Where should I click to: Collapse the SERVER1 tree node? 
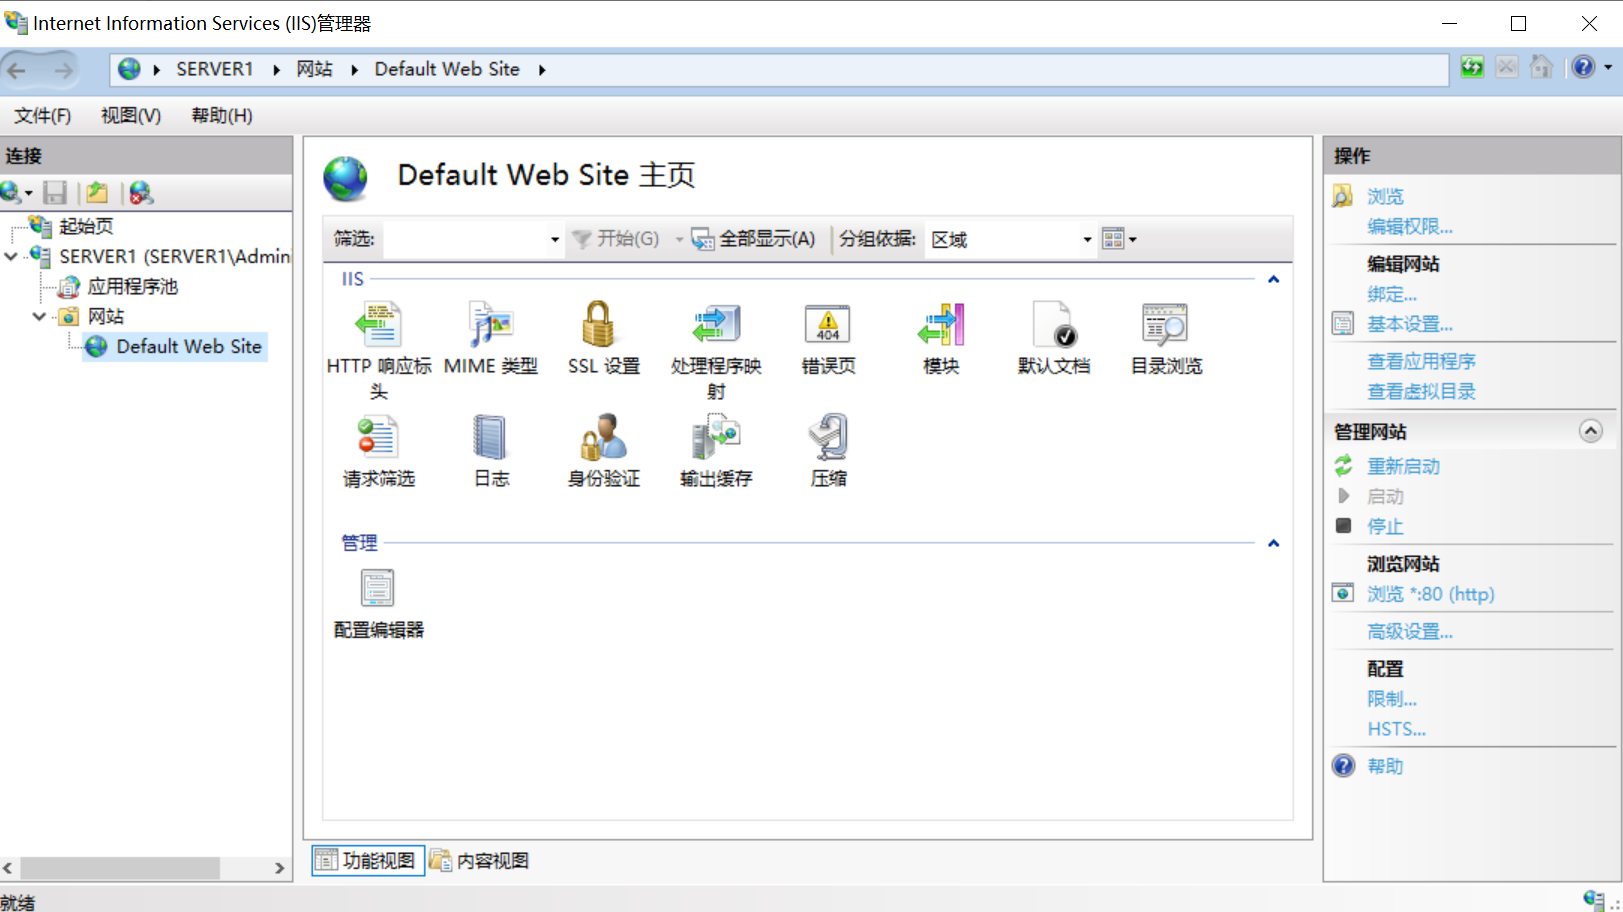(11, 257)
